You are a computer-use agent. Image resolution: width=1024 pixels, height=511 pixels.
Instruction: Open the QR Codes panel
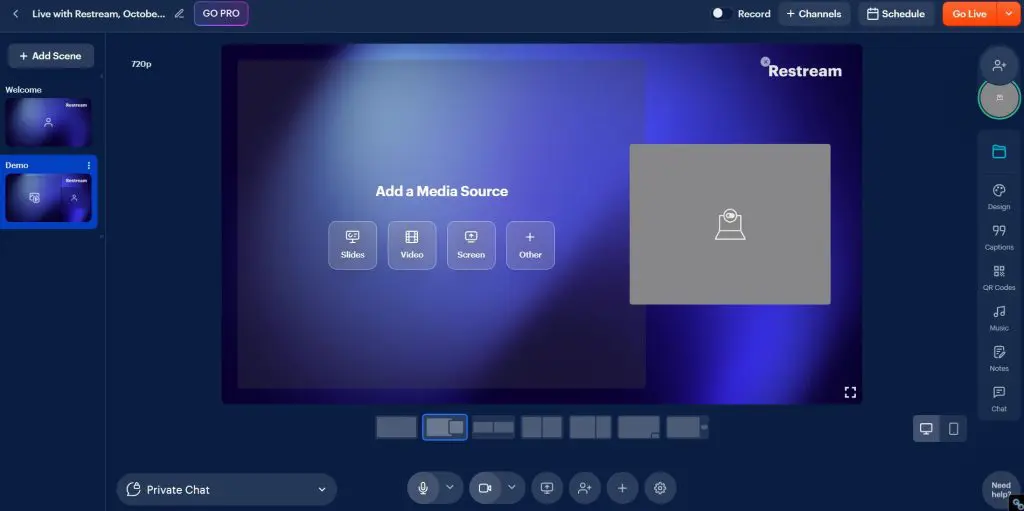999,278
